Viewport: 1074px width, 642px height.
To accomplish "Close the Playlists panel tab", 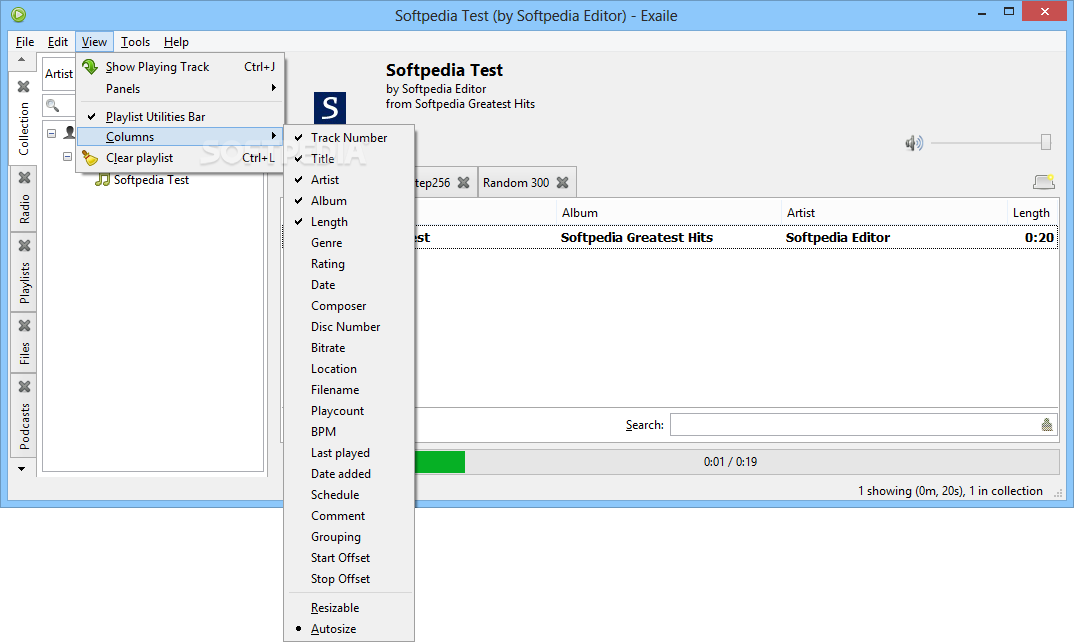I will pyautogui.click(x=25, y=245).
